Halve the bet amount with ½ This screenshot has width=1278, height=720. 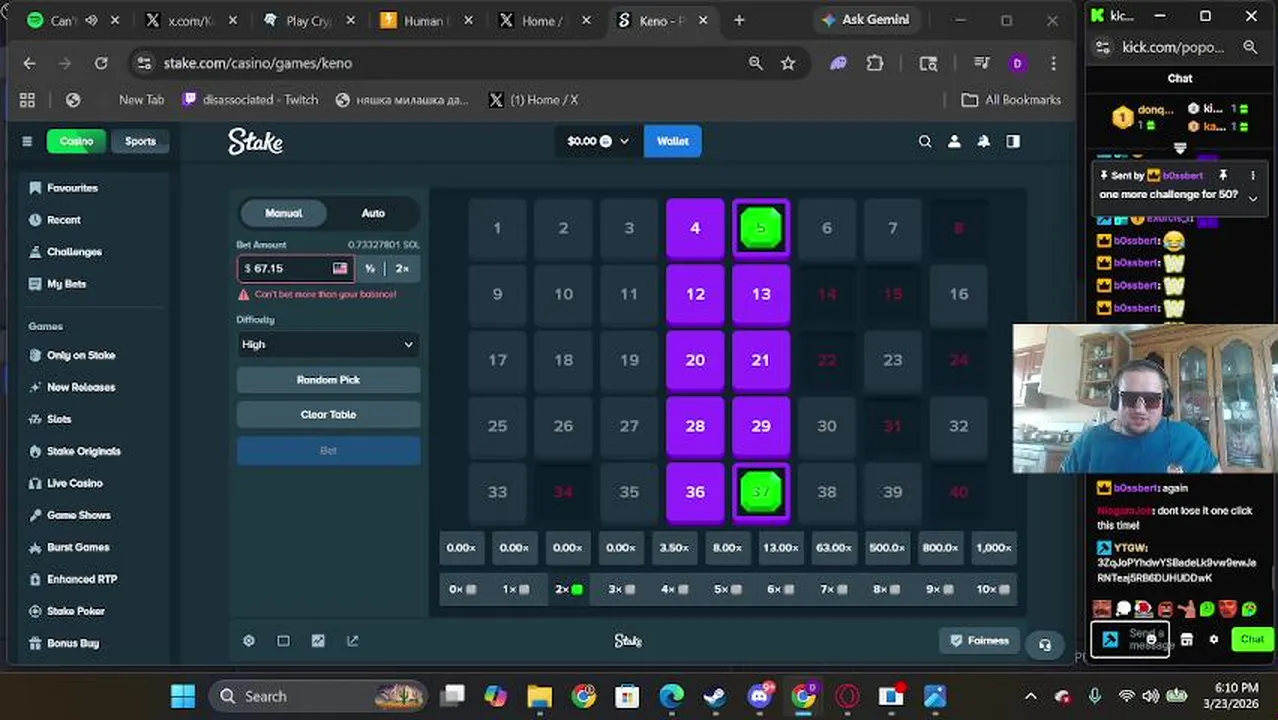[x=370, y=268]
